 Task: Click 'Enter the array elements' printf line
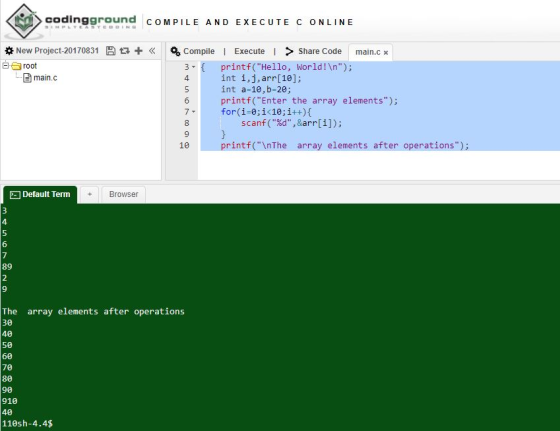(x=309, y=101)
